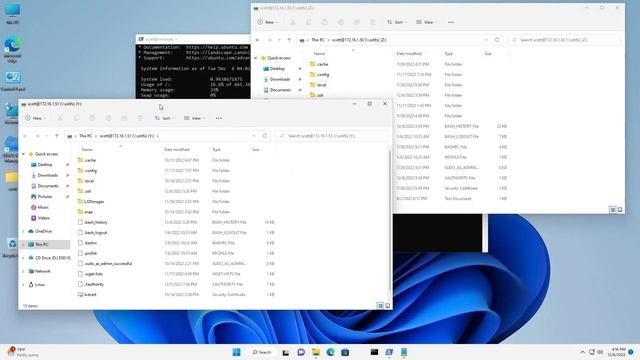Click the vertical scrollbar in the Y: window
The width and height of the screenshot is (640, 360).
click(389, 220)
